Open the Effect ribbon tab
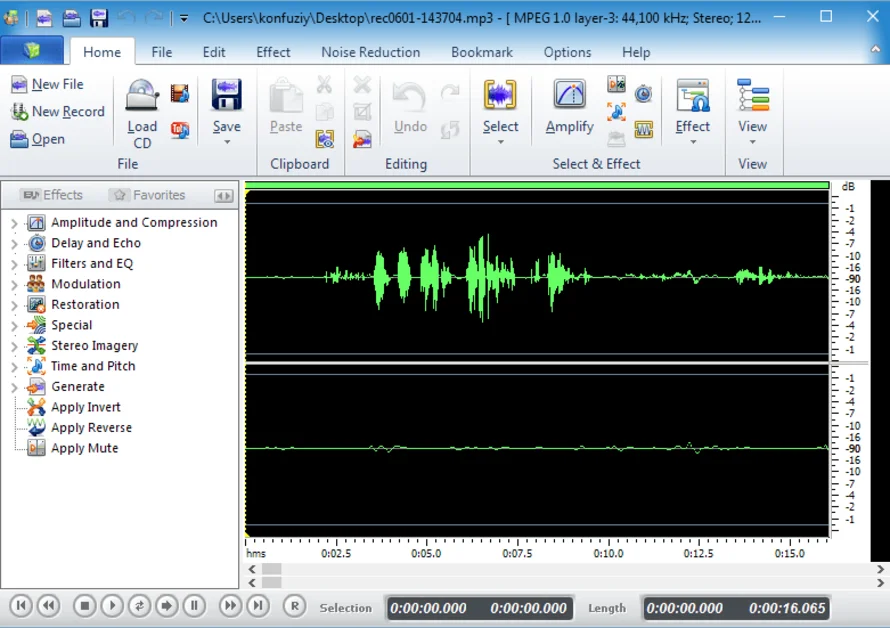Viewport: 890px width, 628px height. [x=273, y=52]
